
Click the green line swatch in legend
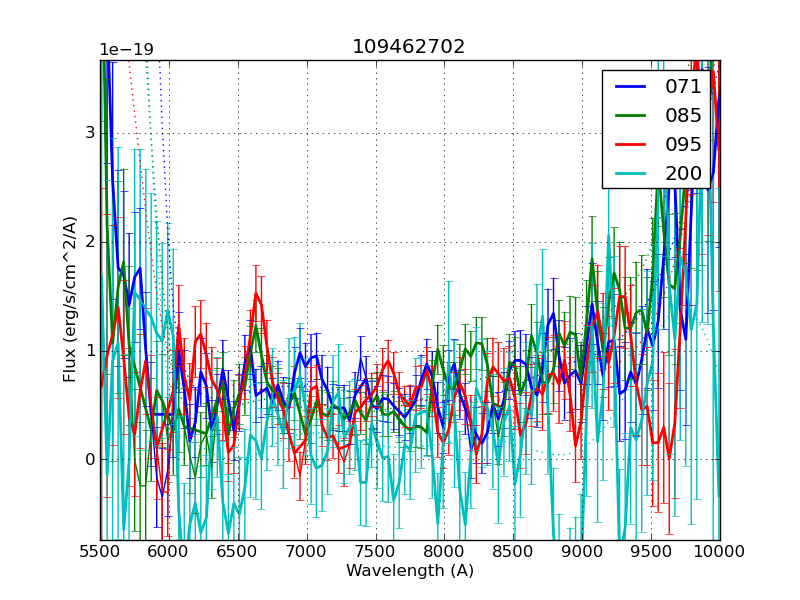[631, 115]
